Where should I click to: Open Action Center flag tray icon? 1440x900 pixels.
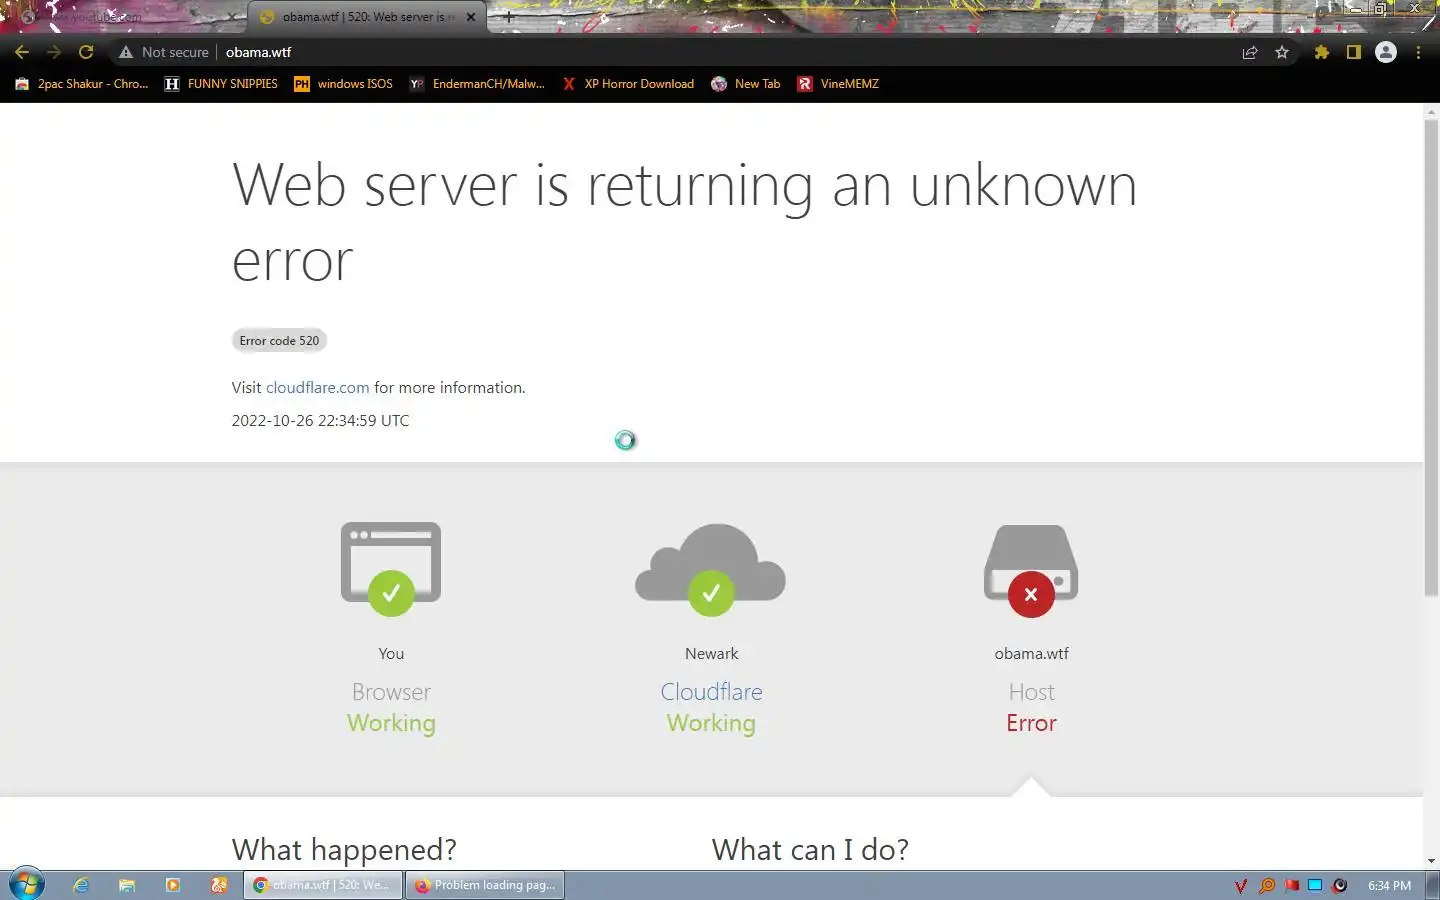point(1291,886)
